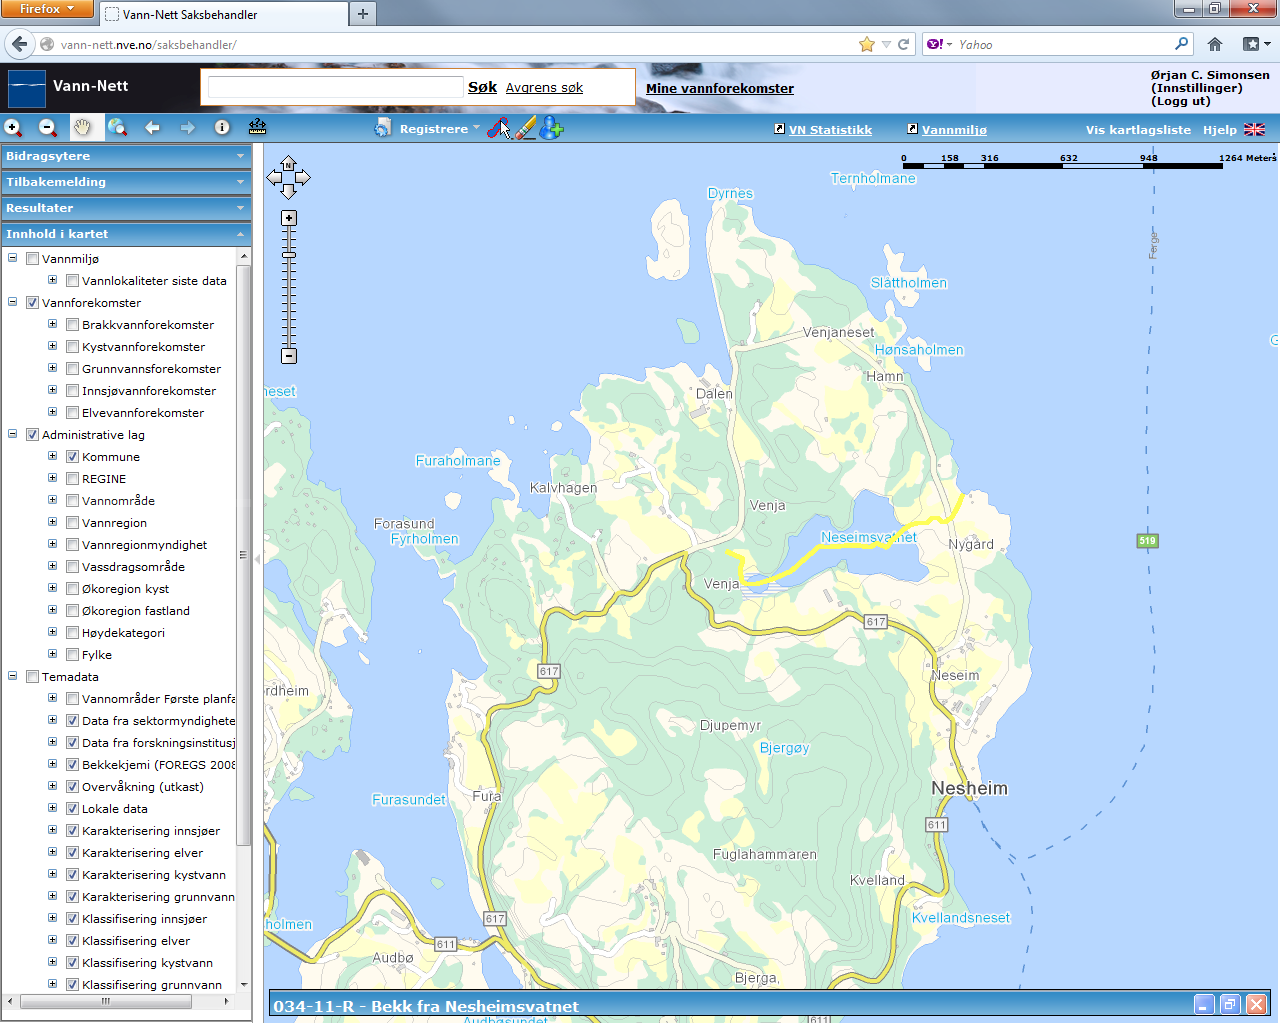Screen dimensions: 1280x1024
Task: Click the Yahoo search field
Action: tap(1064, 44)
